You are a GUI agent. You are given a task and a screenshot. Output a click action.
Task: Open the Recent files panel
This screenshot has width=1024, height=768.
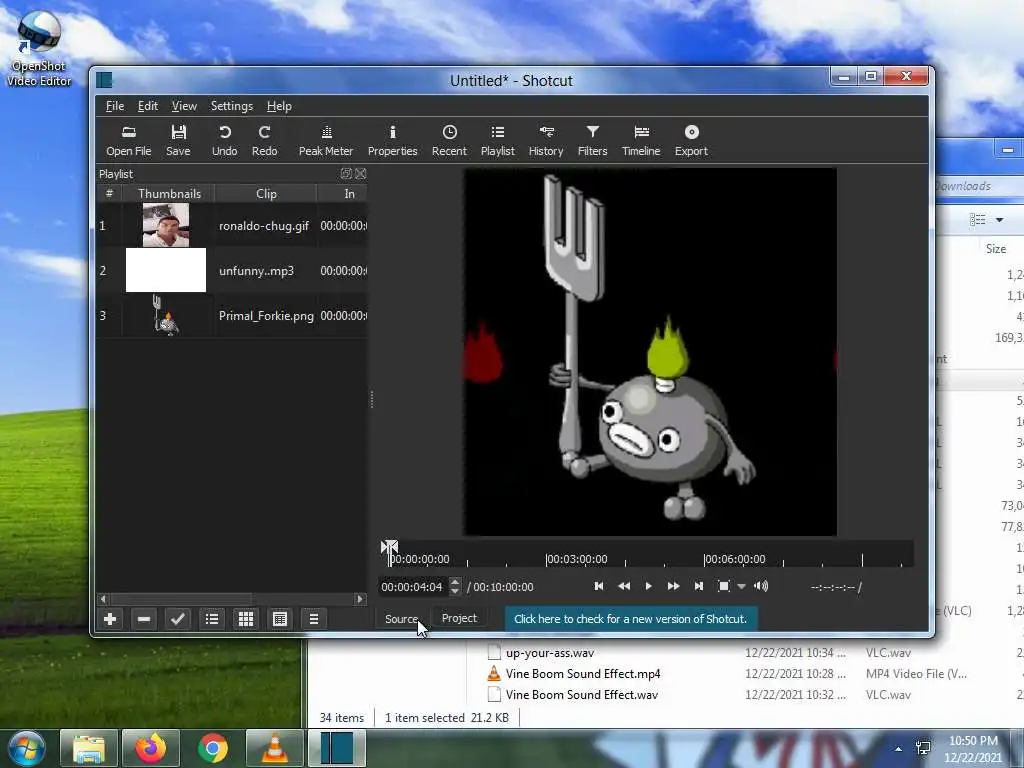coord(449,141)
